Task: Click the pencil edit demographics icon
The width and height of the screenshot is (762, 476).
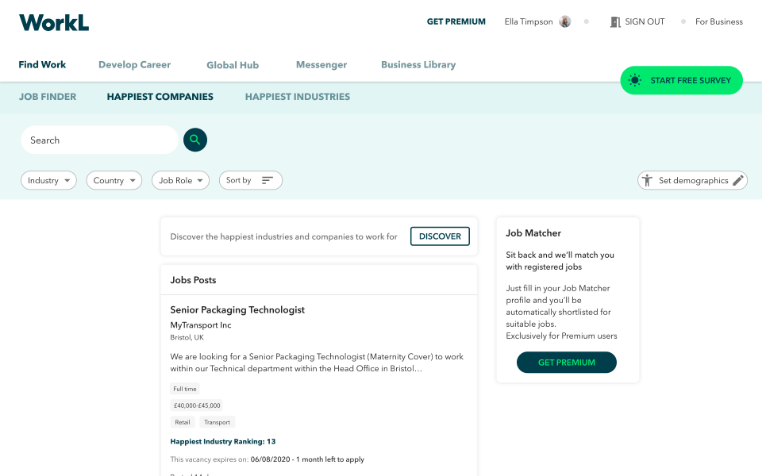Action: pyautogui.click(x=738, y=181)
